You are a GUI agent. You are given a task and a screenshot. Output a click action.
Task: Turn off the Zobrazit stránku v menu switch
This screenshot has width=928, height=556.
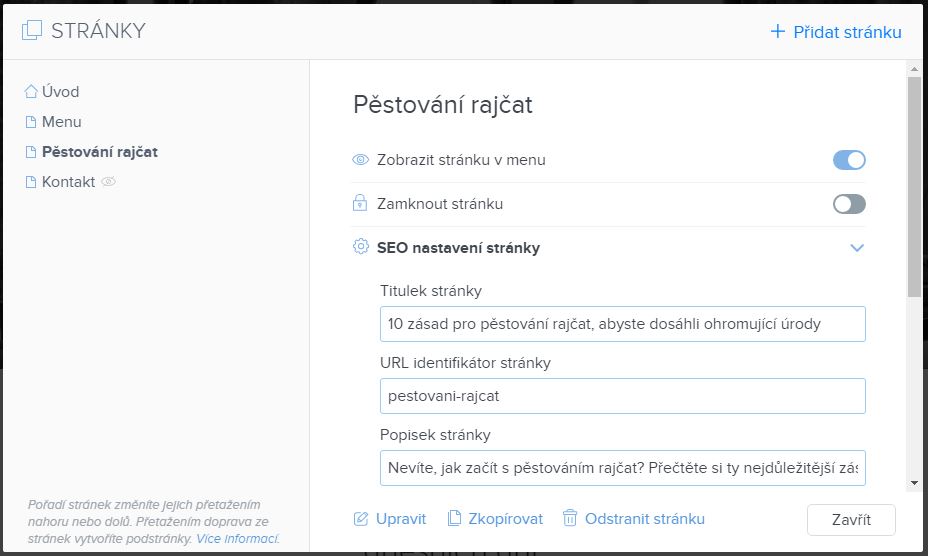click(x=849, y=160)
